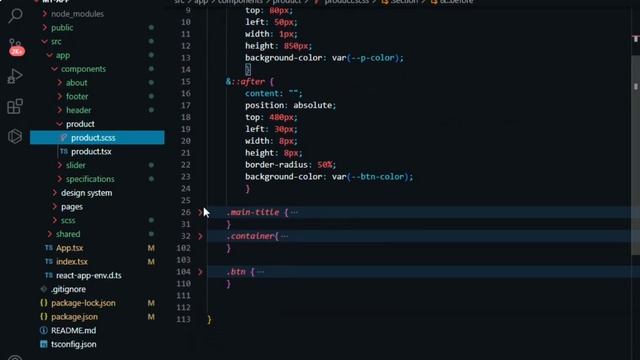640x360 pixels.
Task: Click the Sass icon beside product.scss
Action: pyautogui.click(x=64, y=138)
